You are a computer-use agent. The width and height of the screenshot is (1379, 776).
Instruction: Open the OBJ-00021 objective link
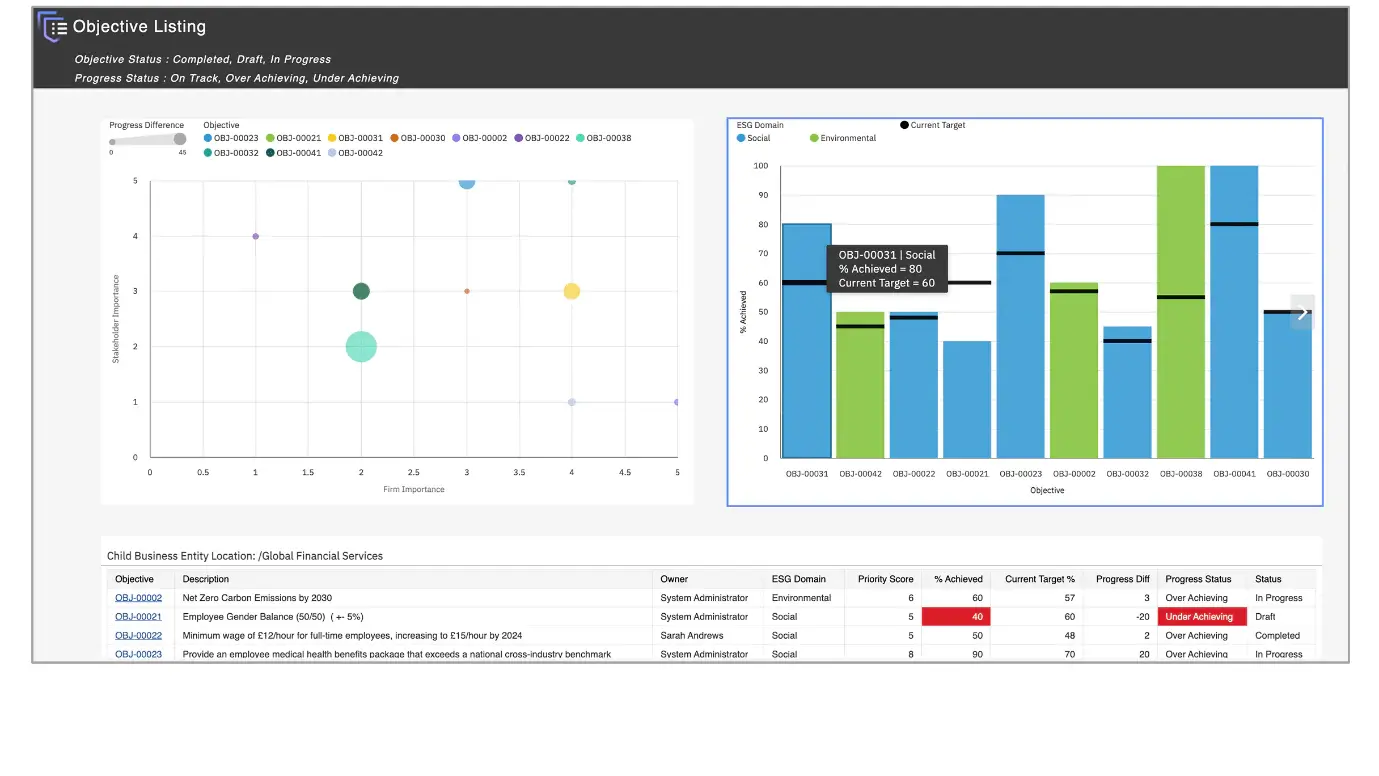(138, 617)
